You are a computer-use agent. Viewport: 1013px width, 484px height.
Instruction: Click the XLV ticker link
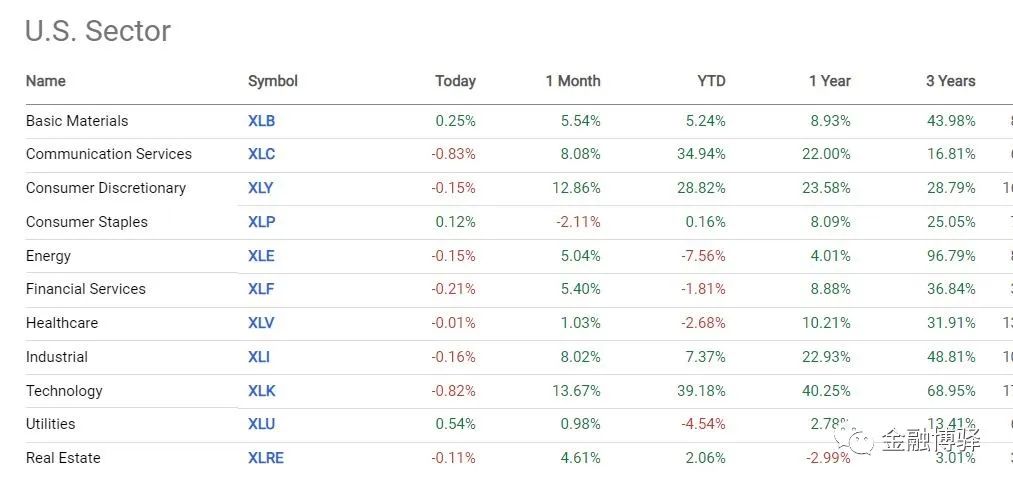click(x=260, y=323)
